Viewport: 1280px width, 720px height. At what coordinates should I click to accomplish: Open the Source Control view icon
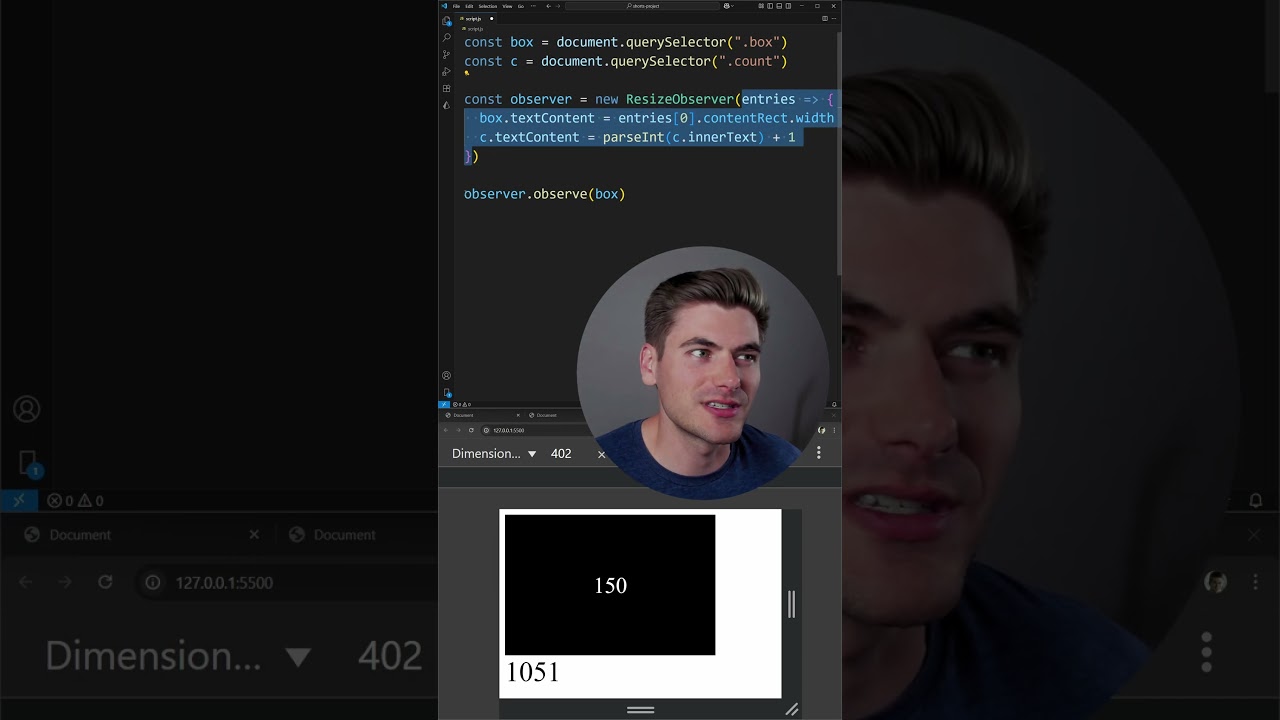[446, 54]
